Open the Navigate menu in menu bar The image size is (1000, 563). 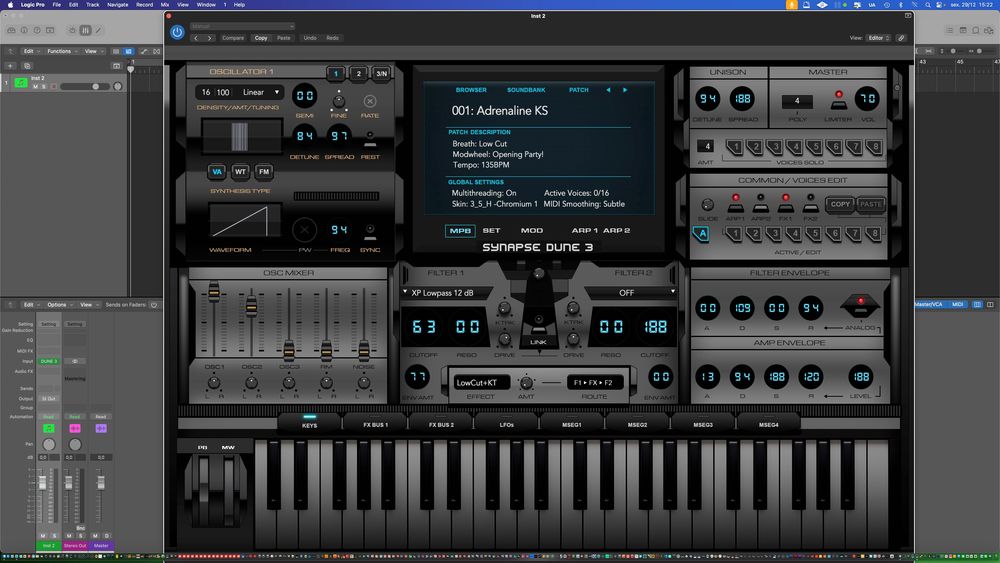(x=117, y=5)
